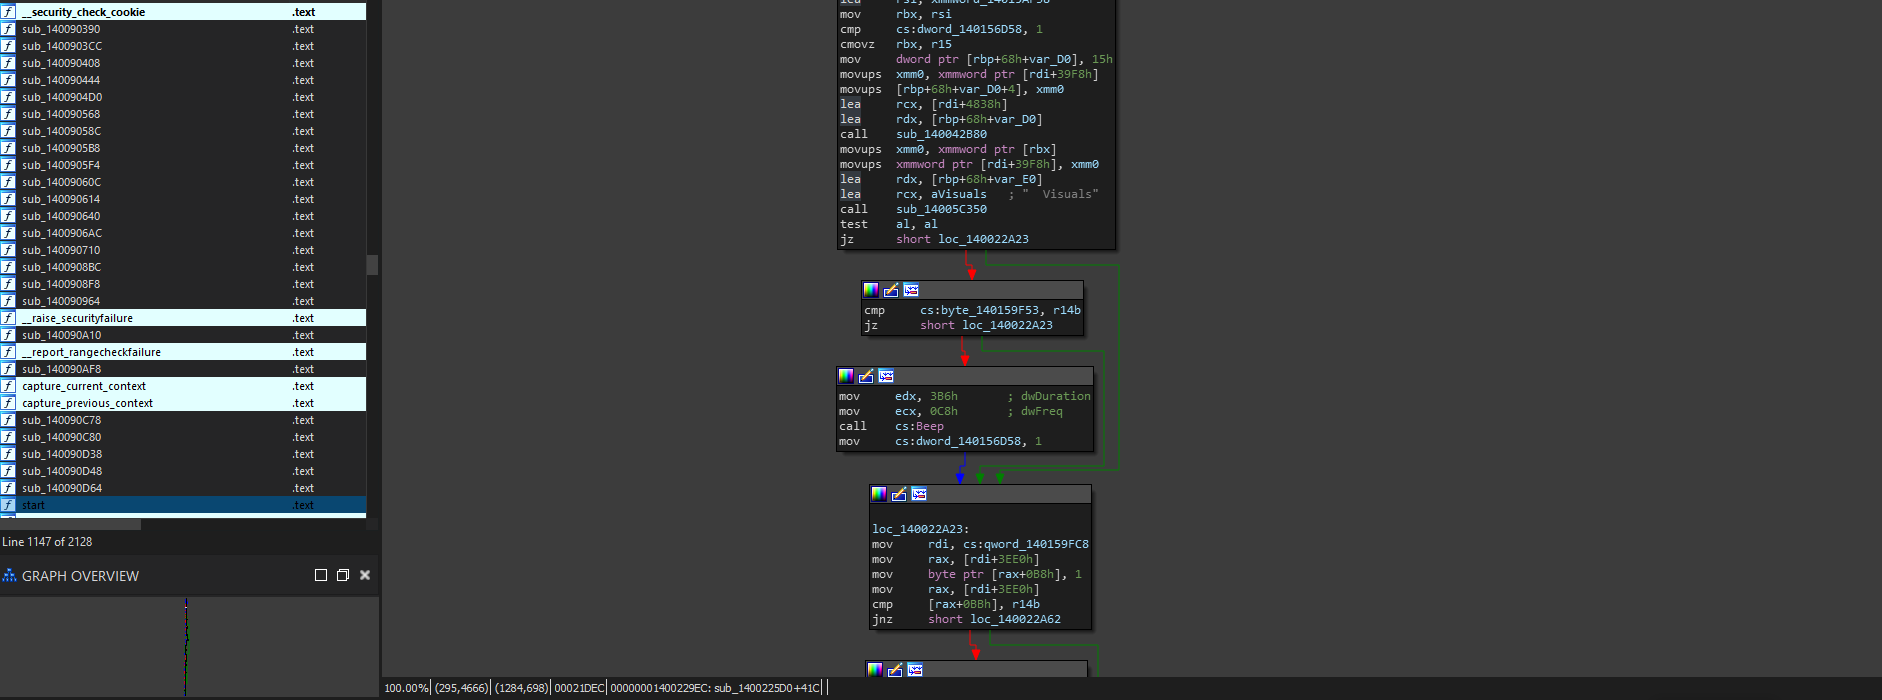Open the color picker on the cmp byte_140159F53 block
Image resolution: width=1882 pixels, height=700 pixels.
[871, 290]
